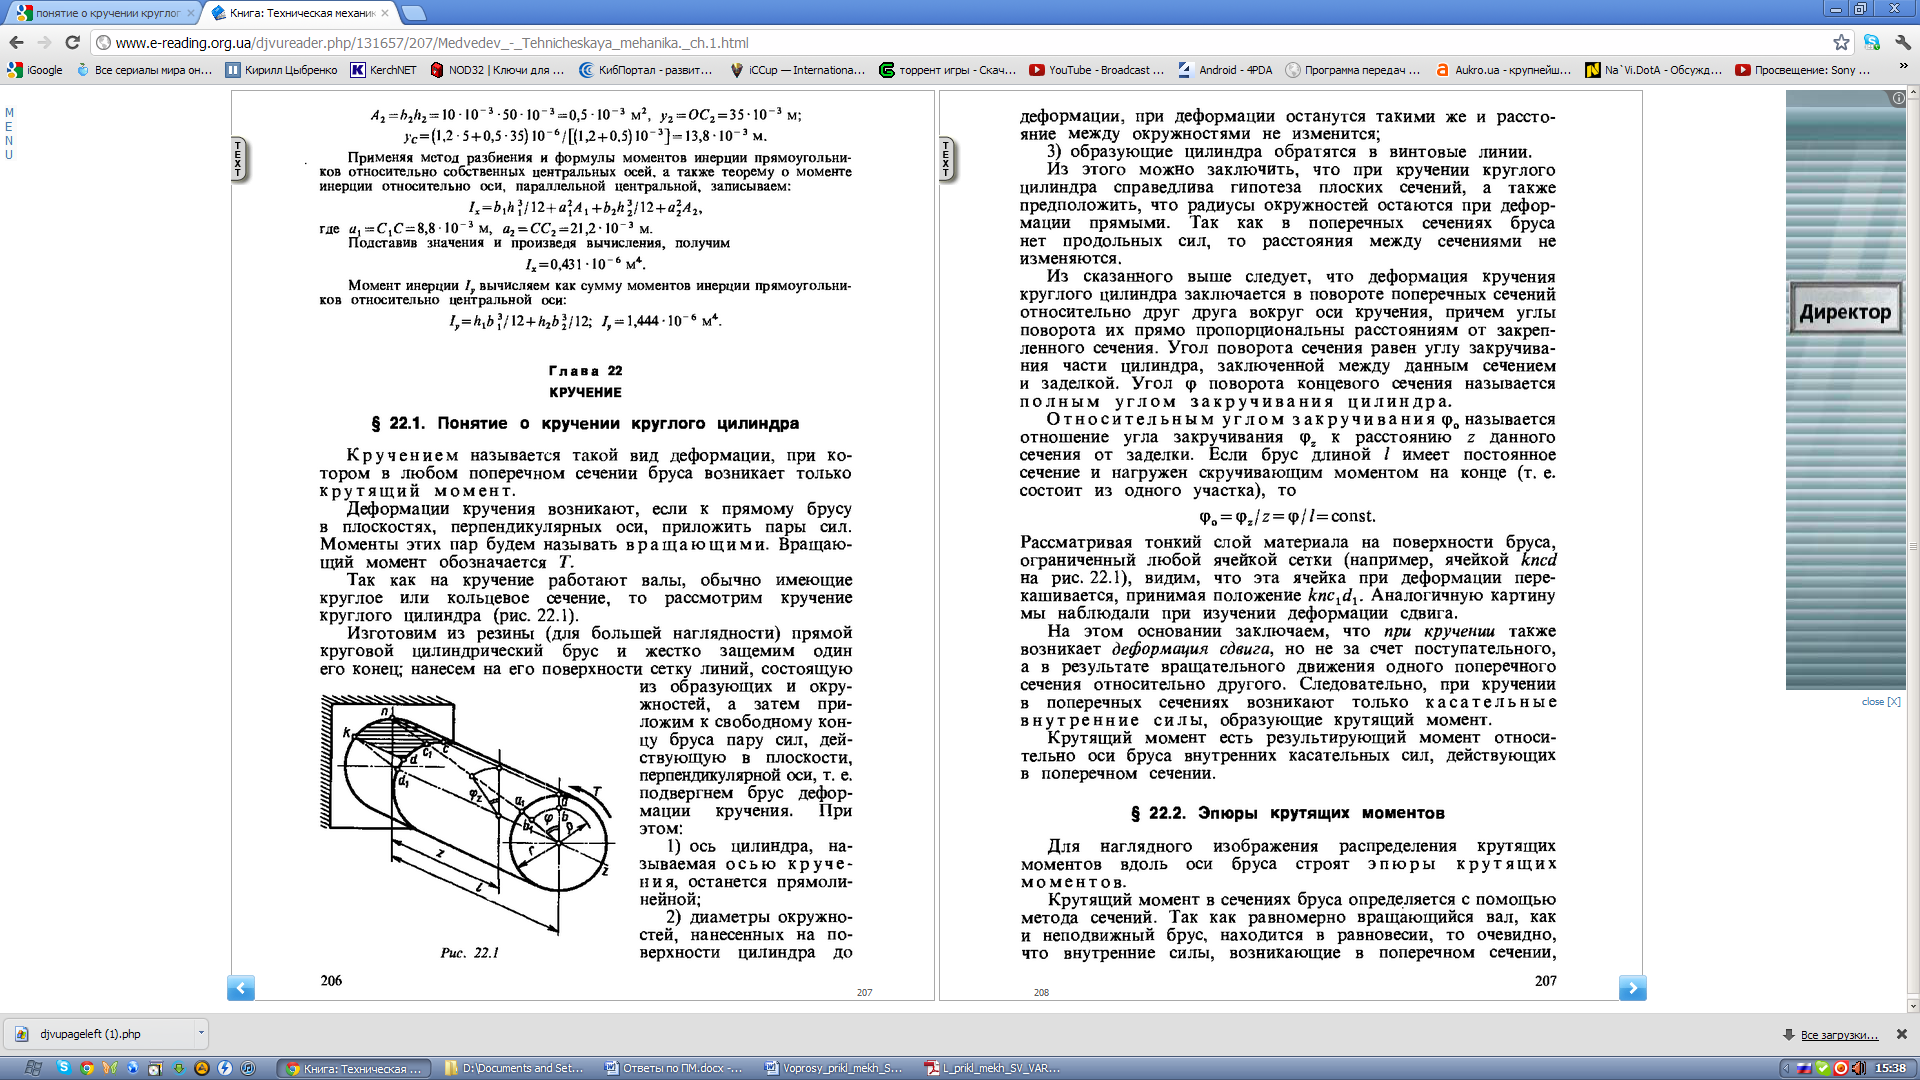Open the KerchNET bookmark
Viewport: 1920px width, 1080px height.
[x=383, y=70]
